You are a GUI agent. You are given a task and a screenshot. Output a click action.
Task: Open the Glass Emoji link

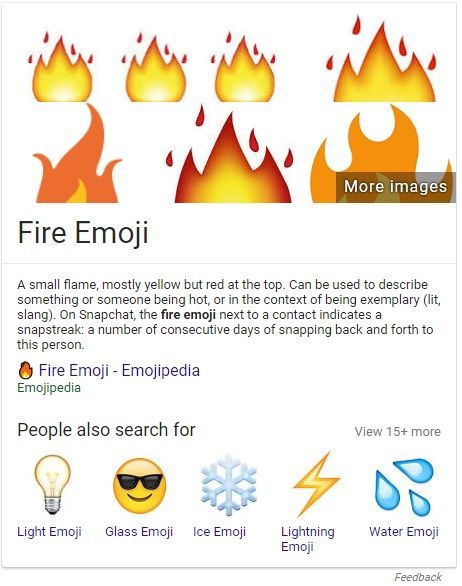click(139, 531)
